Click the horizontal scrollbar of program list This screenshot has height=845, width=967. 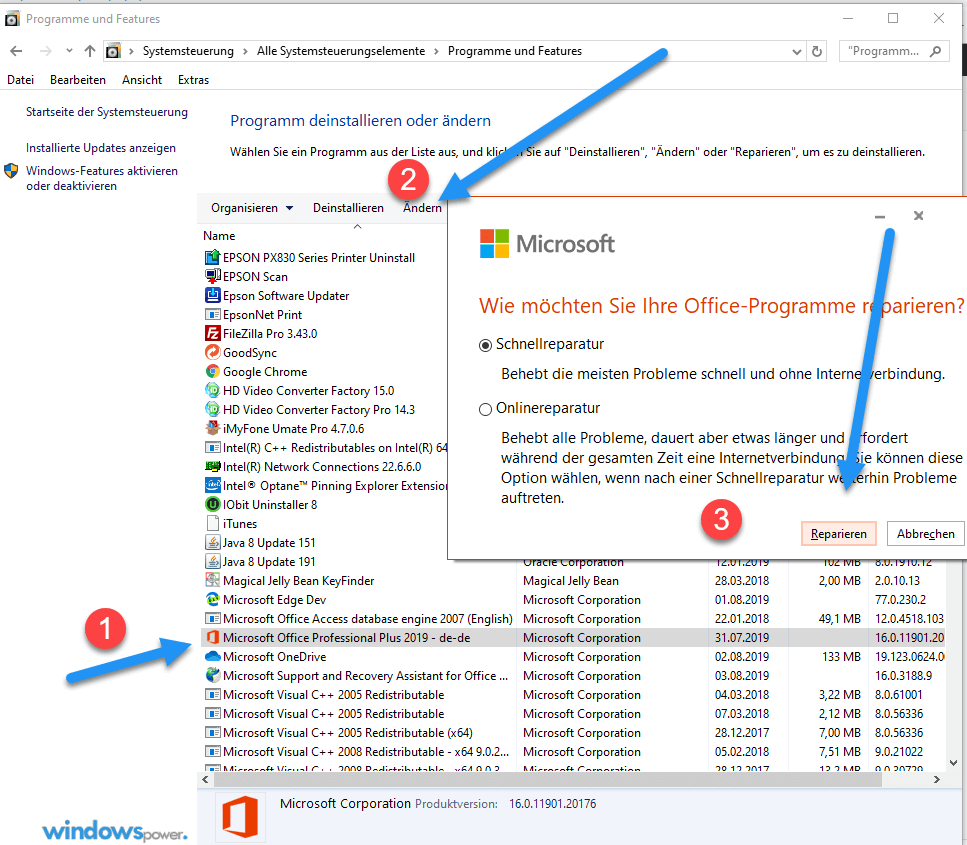pyautogui.click(x=548, y=780)
